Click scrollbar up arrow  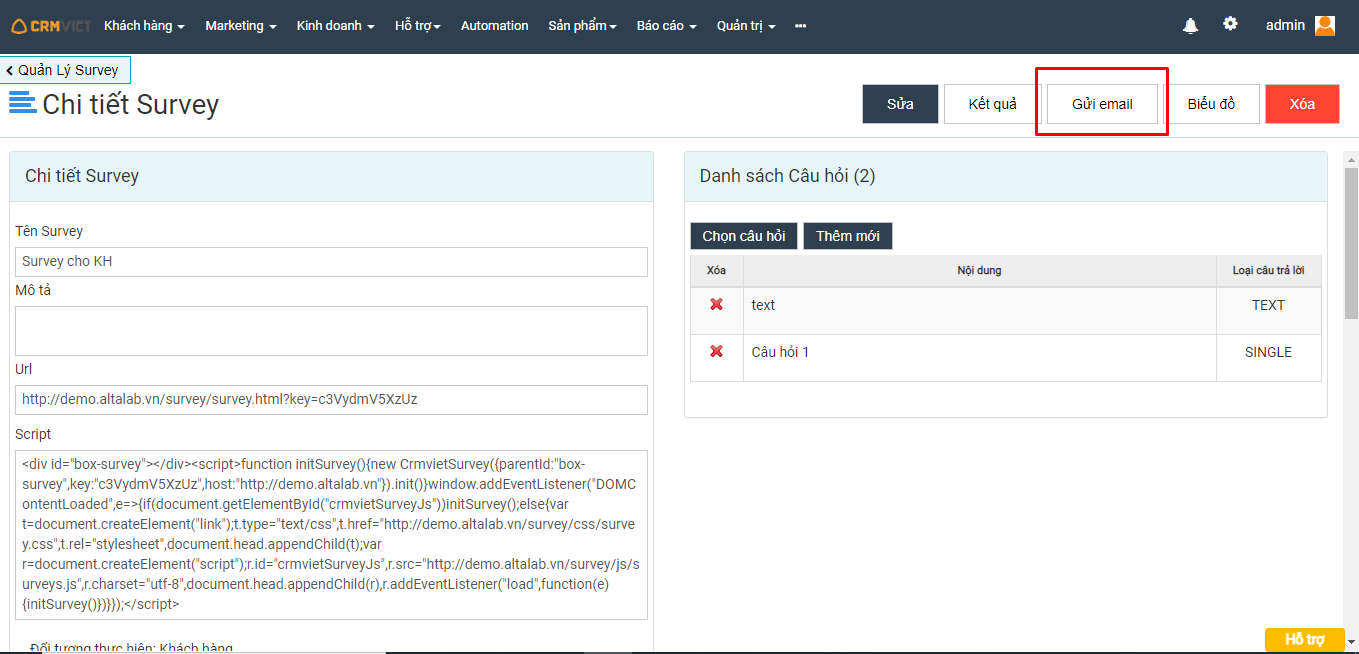click(x=1351, y=159)
